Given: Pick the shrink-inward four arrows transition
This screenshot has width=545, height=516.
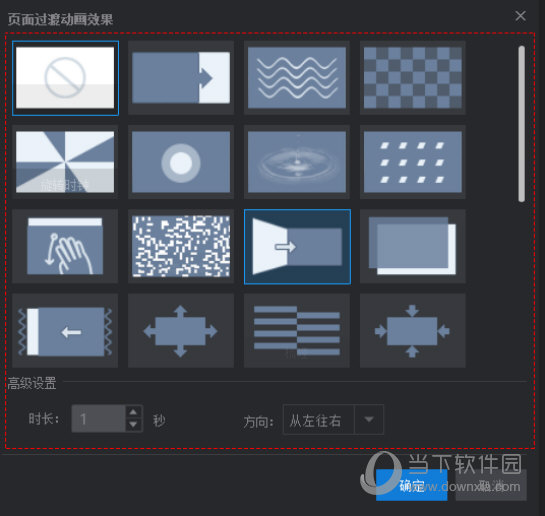Looking at the screenshot, I should pos(413,331).
